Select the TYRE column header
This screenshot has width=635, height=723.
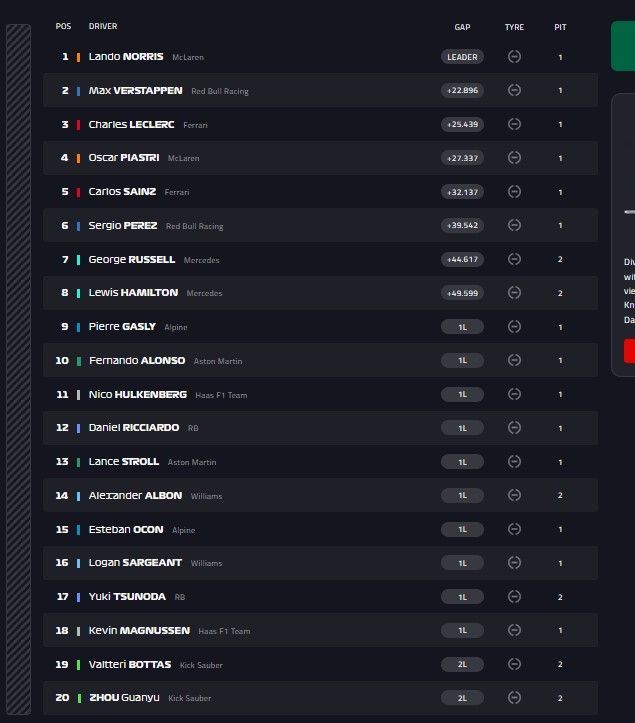[x=514, y=27]
